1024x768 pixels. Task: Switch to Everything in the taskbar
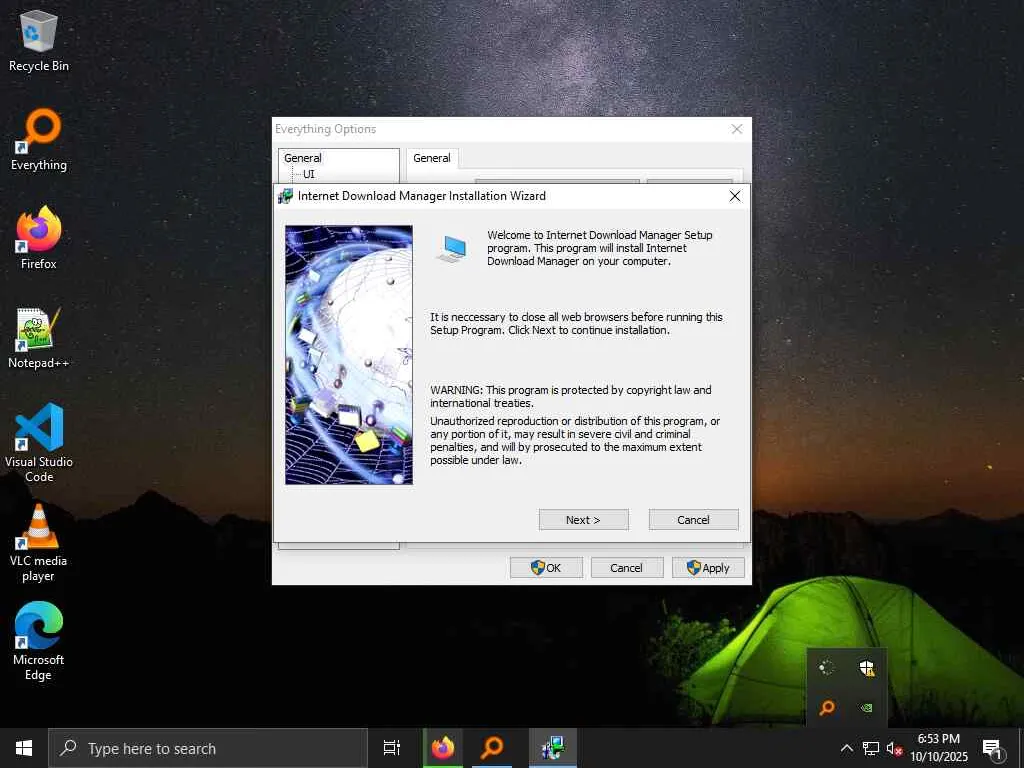click(x=492, y=748)
